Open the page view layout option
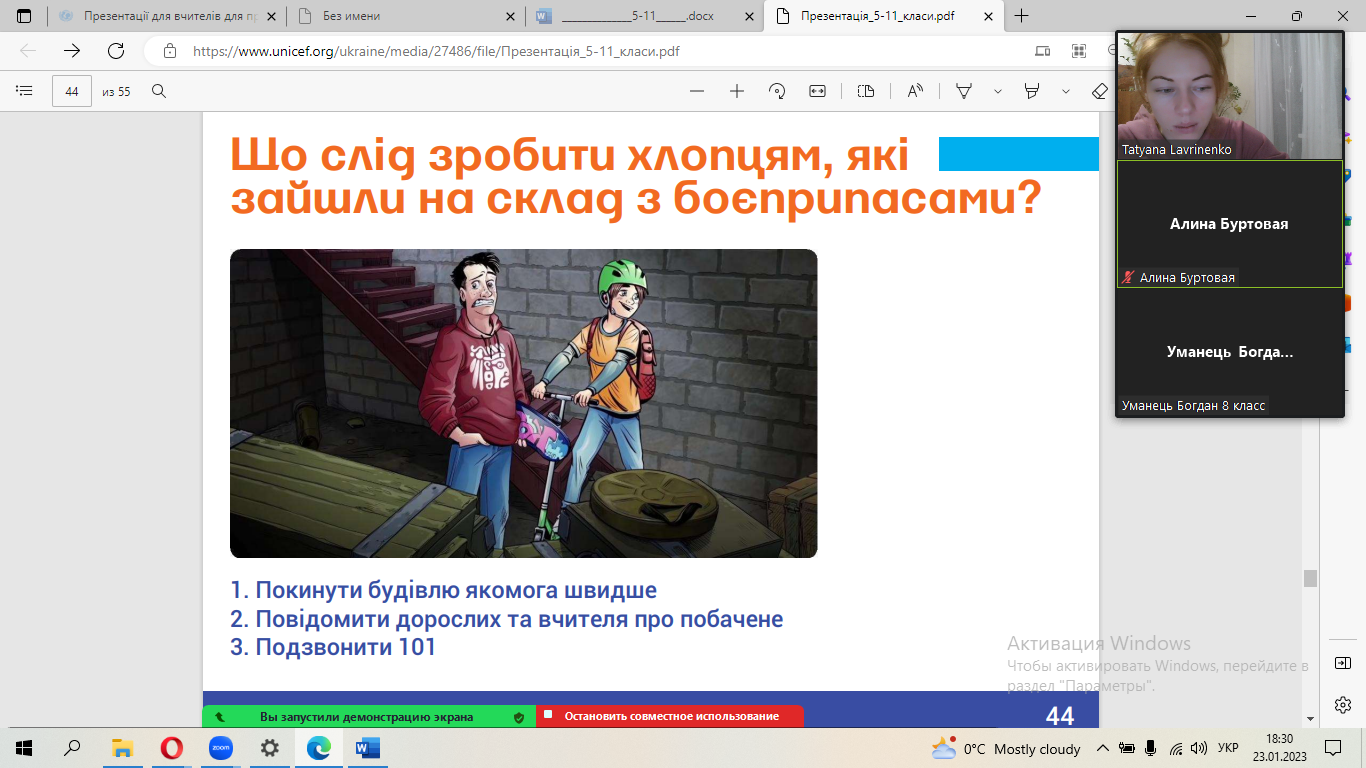Screen dimensions: 1366x768 click(866, 91)
